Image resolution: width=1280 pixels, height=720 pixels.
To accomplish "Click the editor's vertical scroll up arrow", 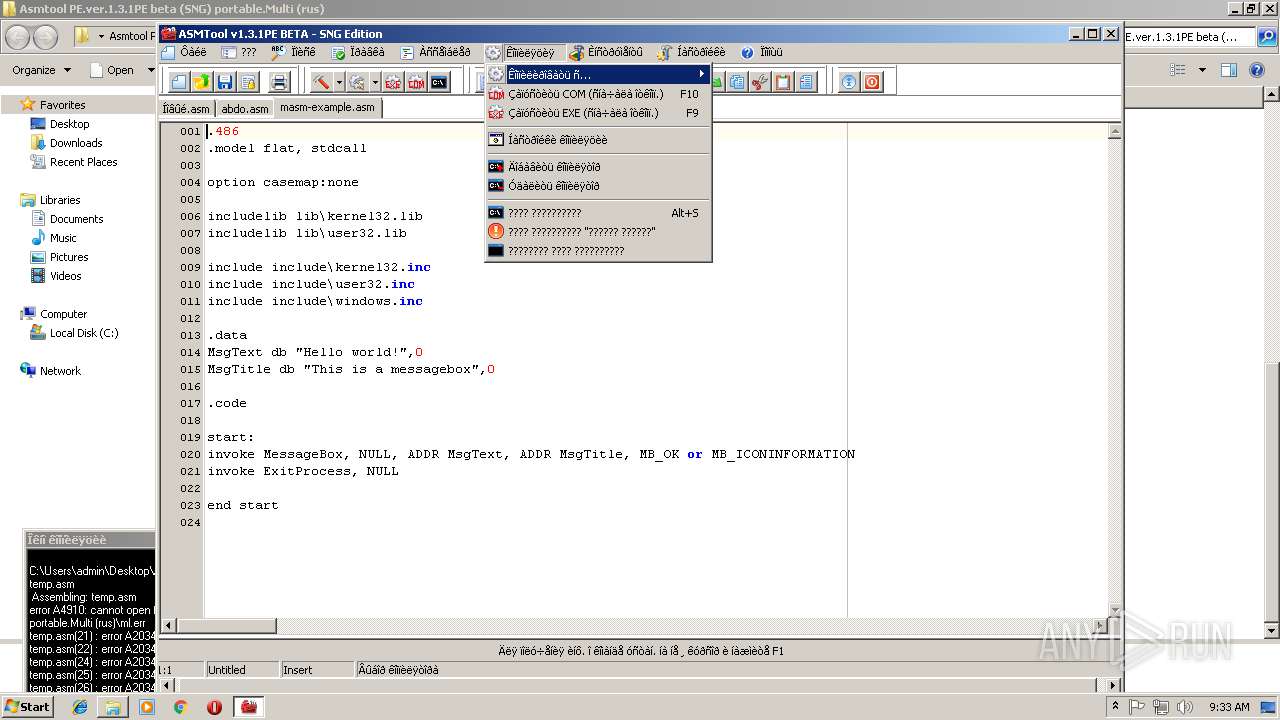I will pos(1113,131).
